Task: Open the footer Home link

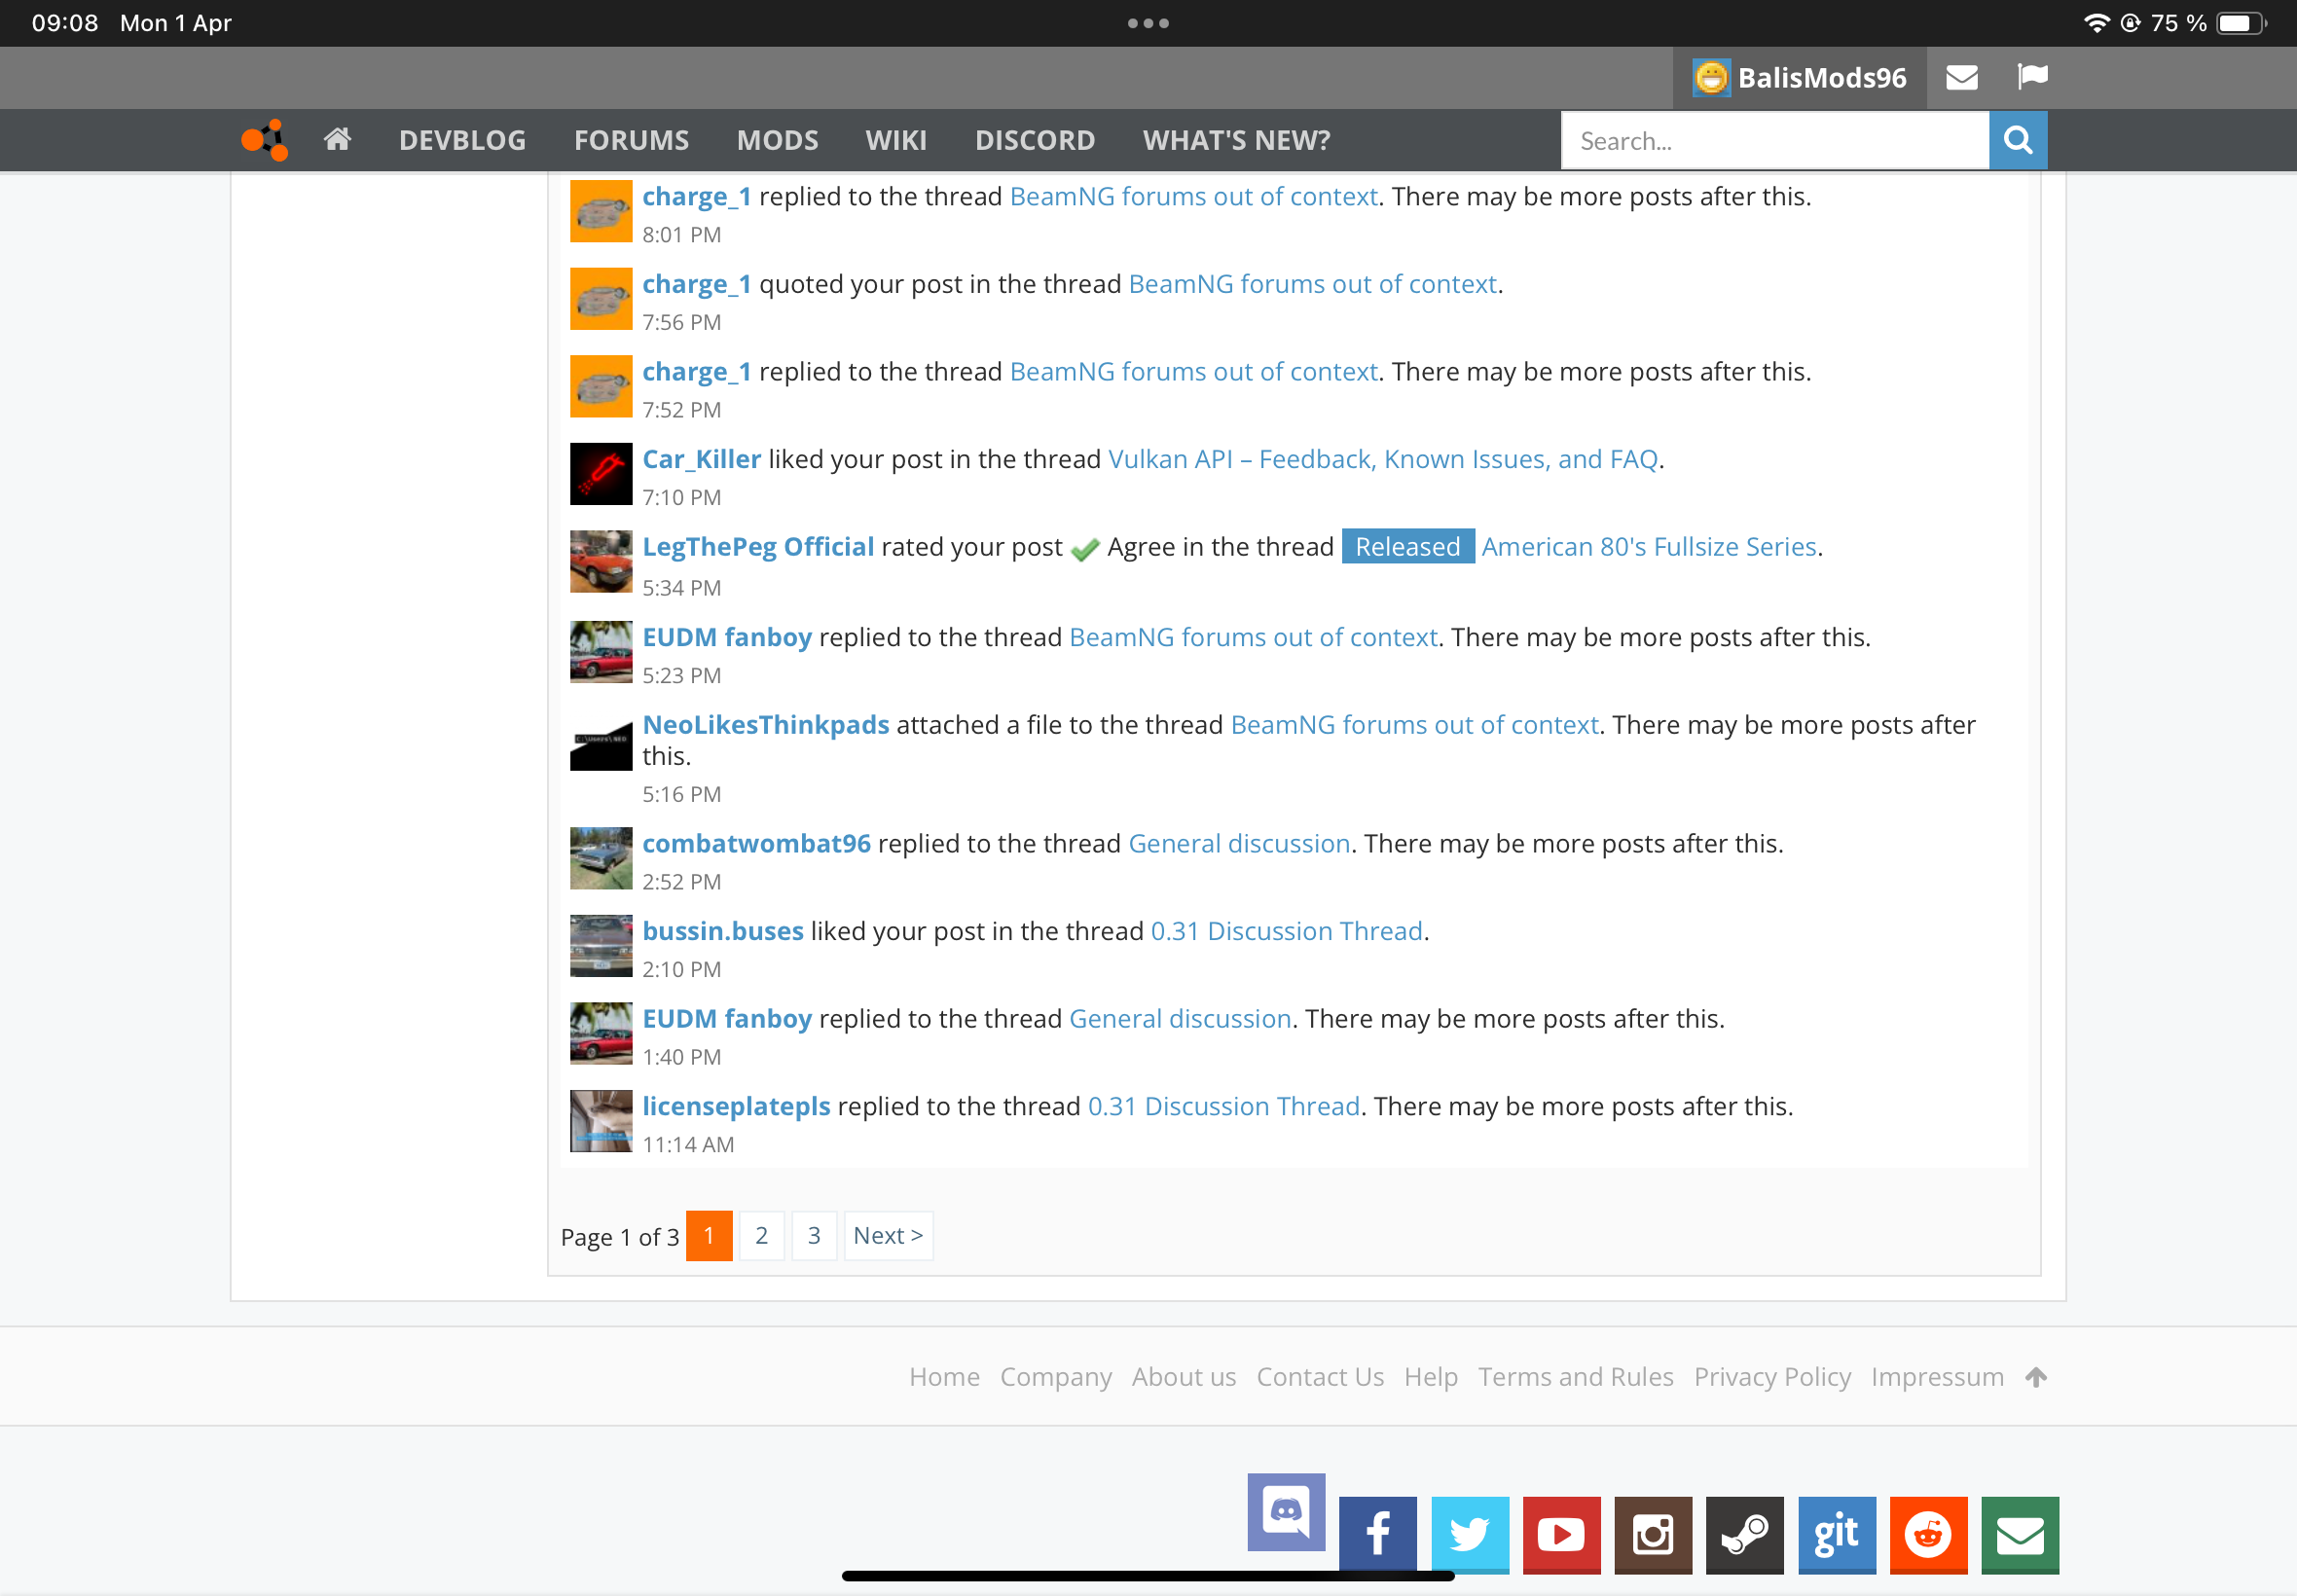Action: tap(944, 1377)
